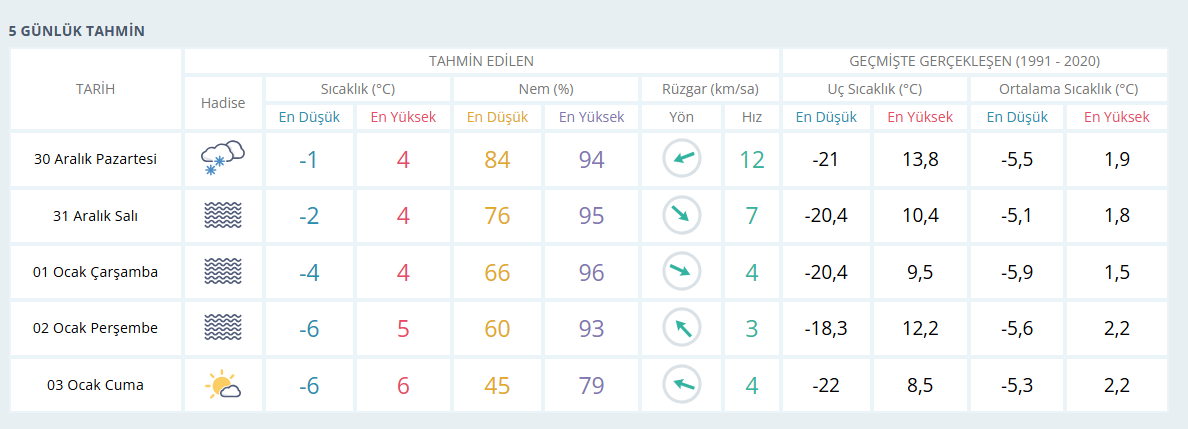Image resolution: width=1188 pixels, height=429 pixels.
Task: Click wind direction arrow for 30 Aralık Pazartesi
Action: click(681, 158)
